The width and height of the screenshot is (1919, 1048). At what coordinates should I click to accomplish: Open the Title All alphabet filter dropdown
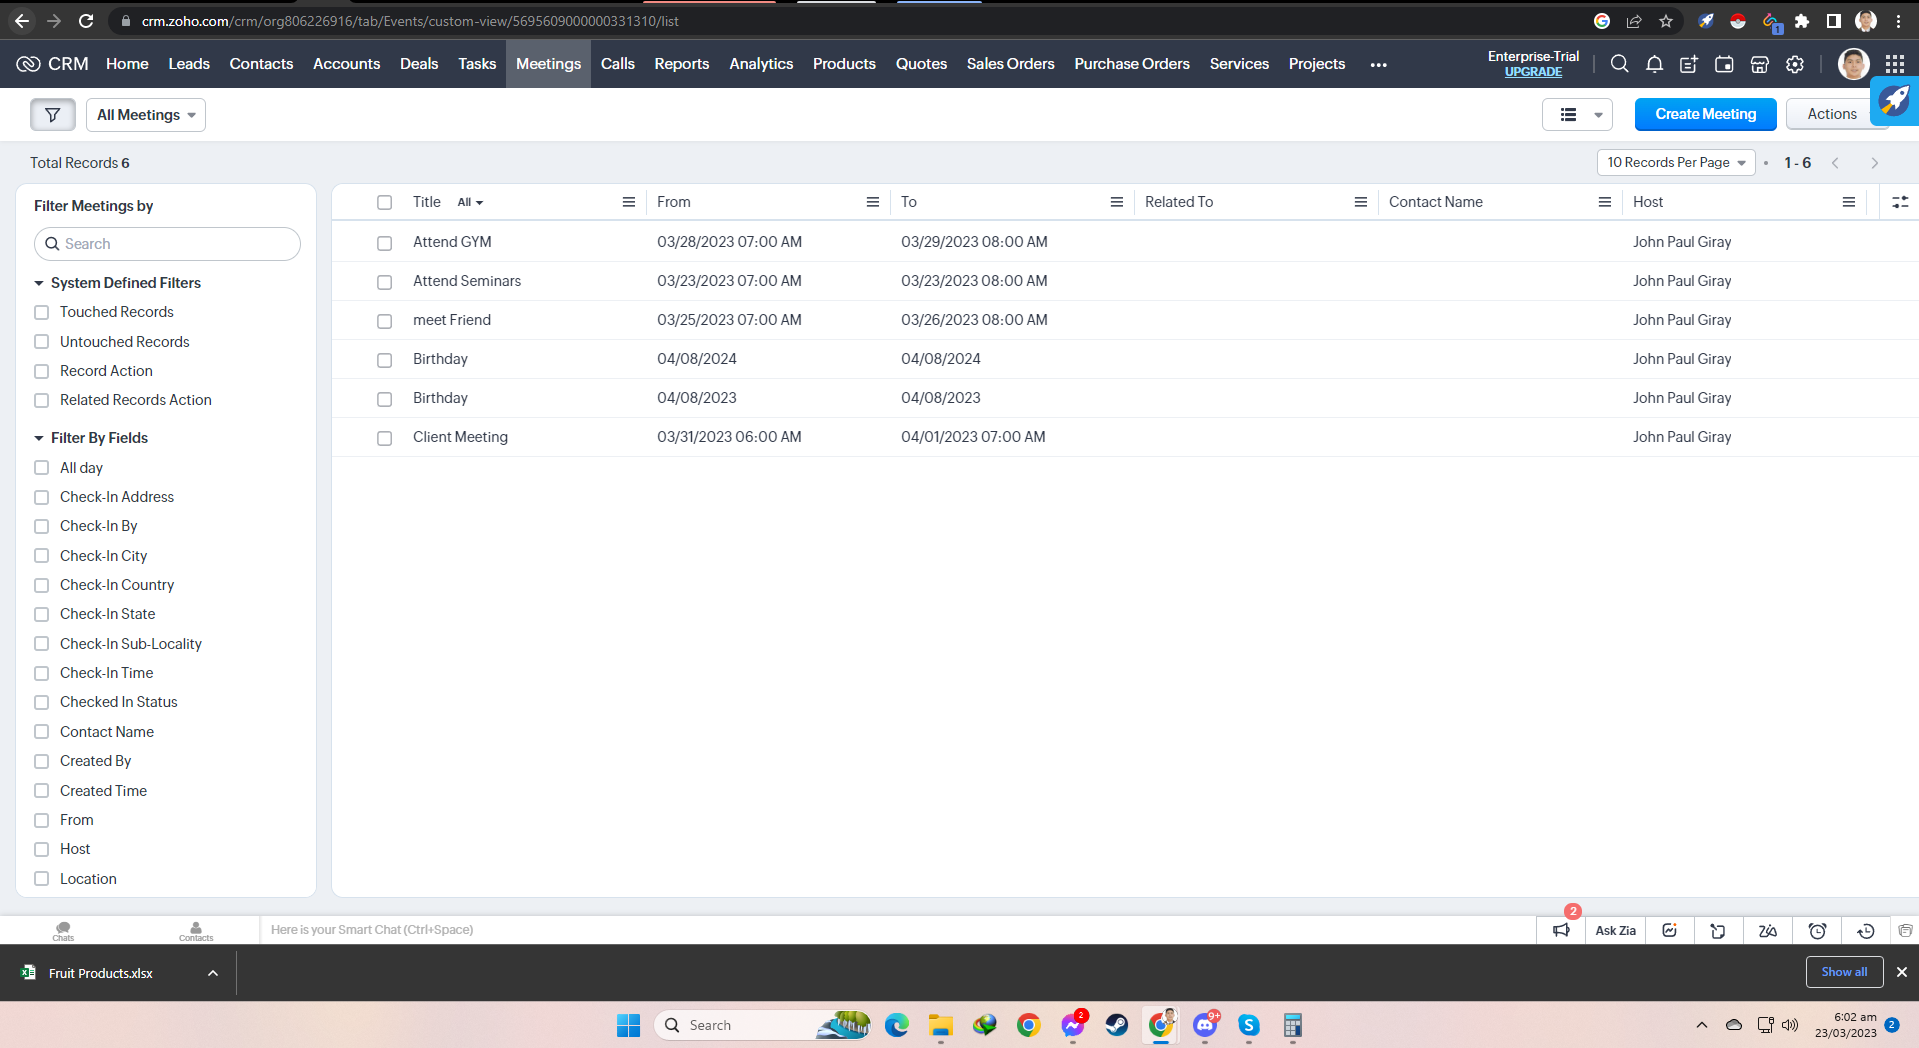tap(470, 202)
